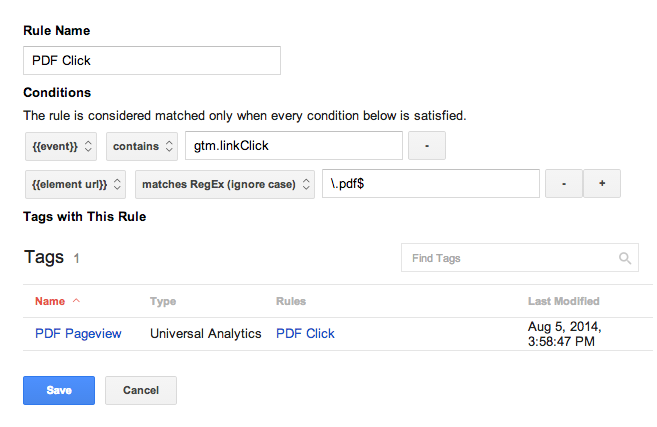Add a new condition with plus button
This screenshot has height=427, width=657.
(x=602, y=184)
